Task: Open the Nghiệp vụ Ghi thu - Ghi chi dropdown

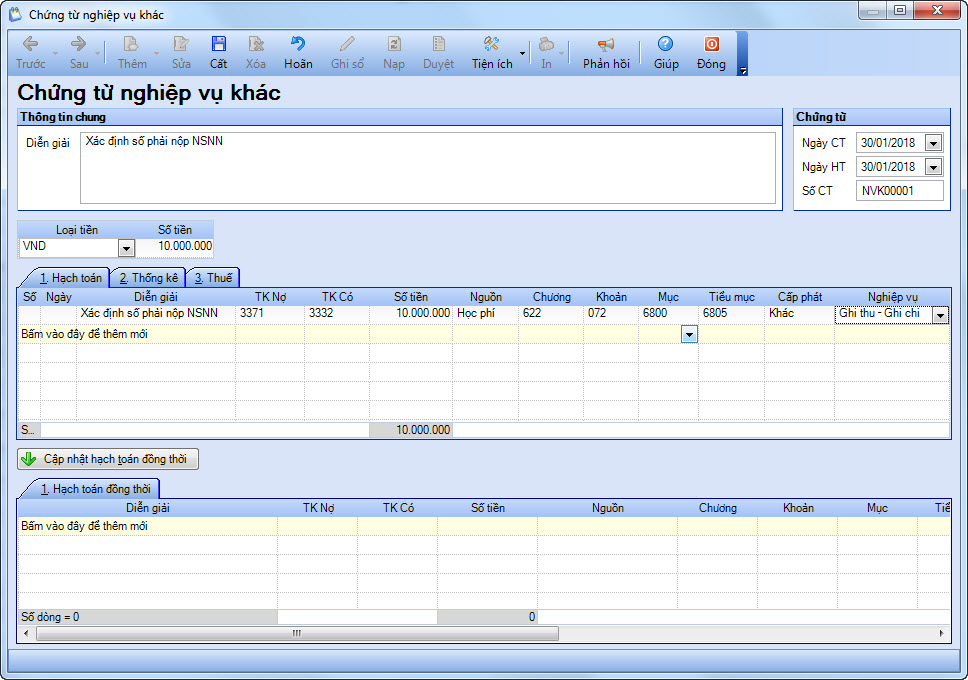Action: [x=940, y=315]
